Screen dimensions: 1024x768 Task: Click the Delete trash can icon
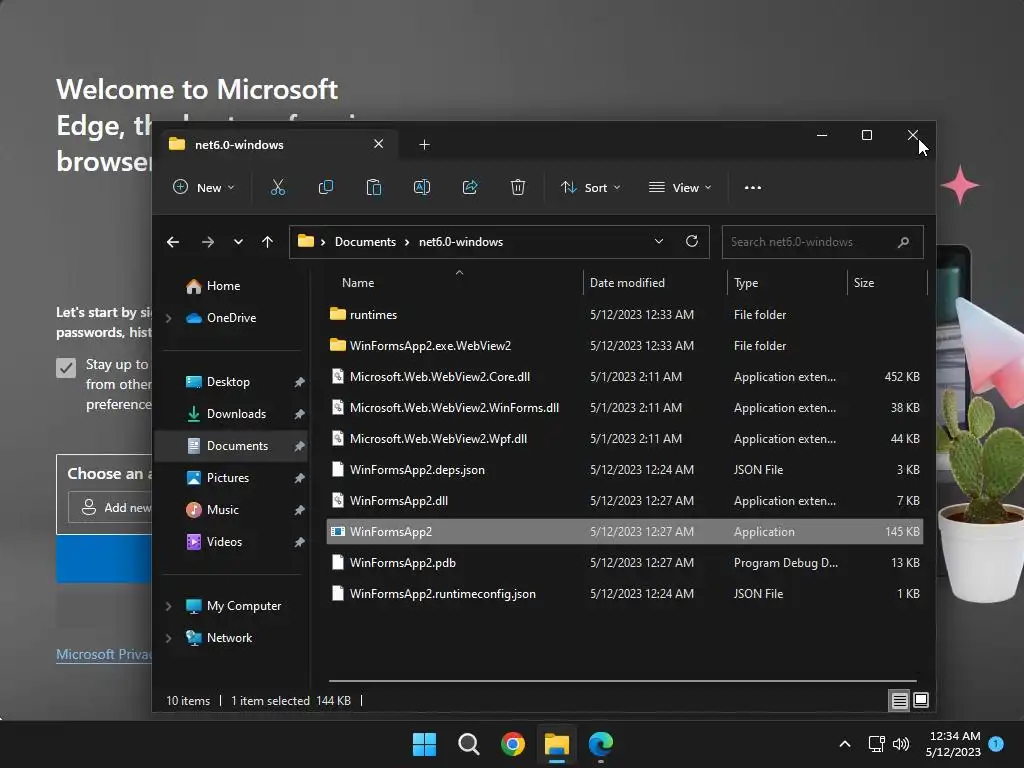click(518, 187)
